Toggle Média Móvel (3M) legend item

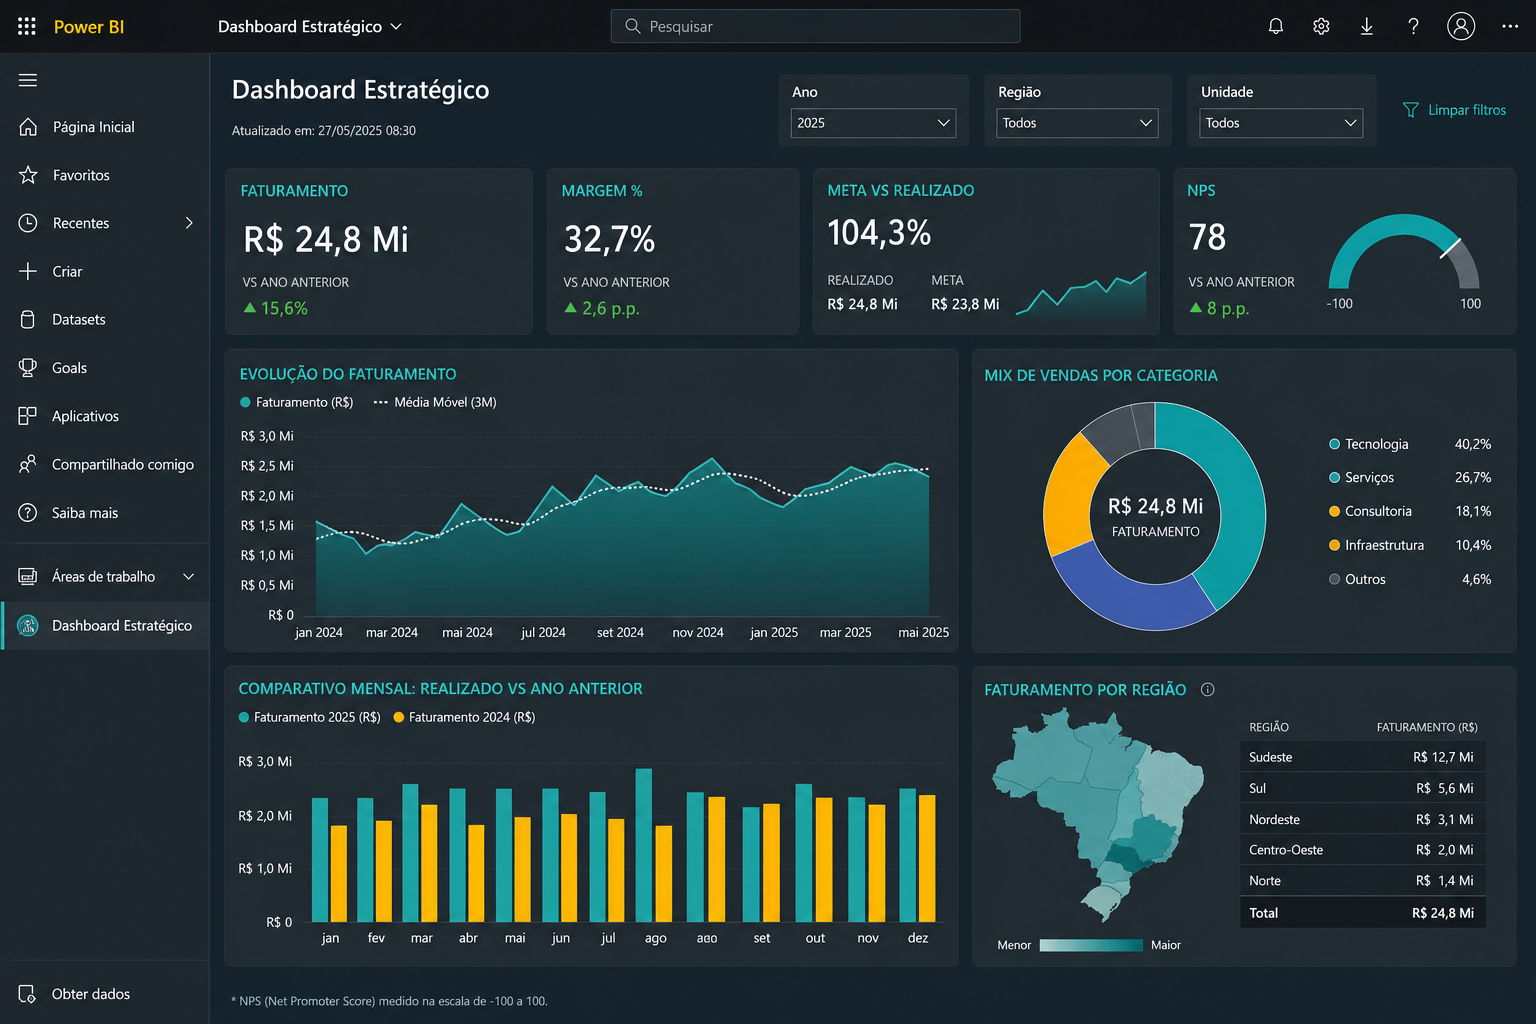click(x=435, y=402)
